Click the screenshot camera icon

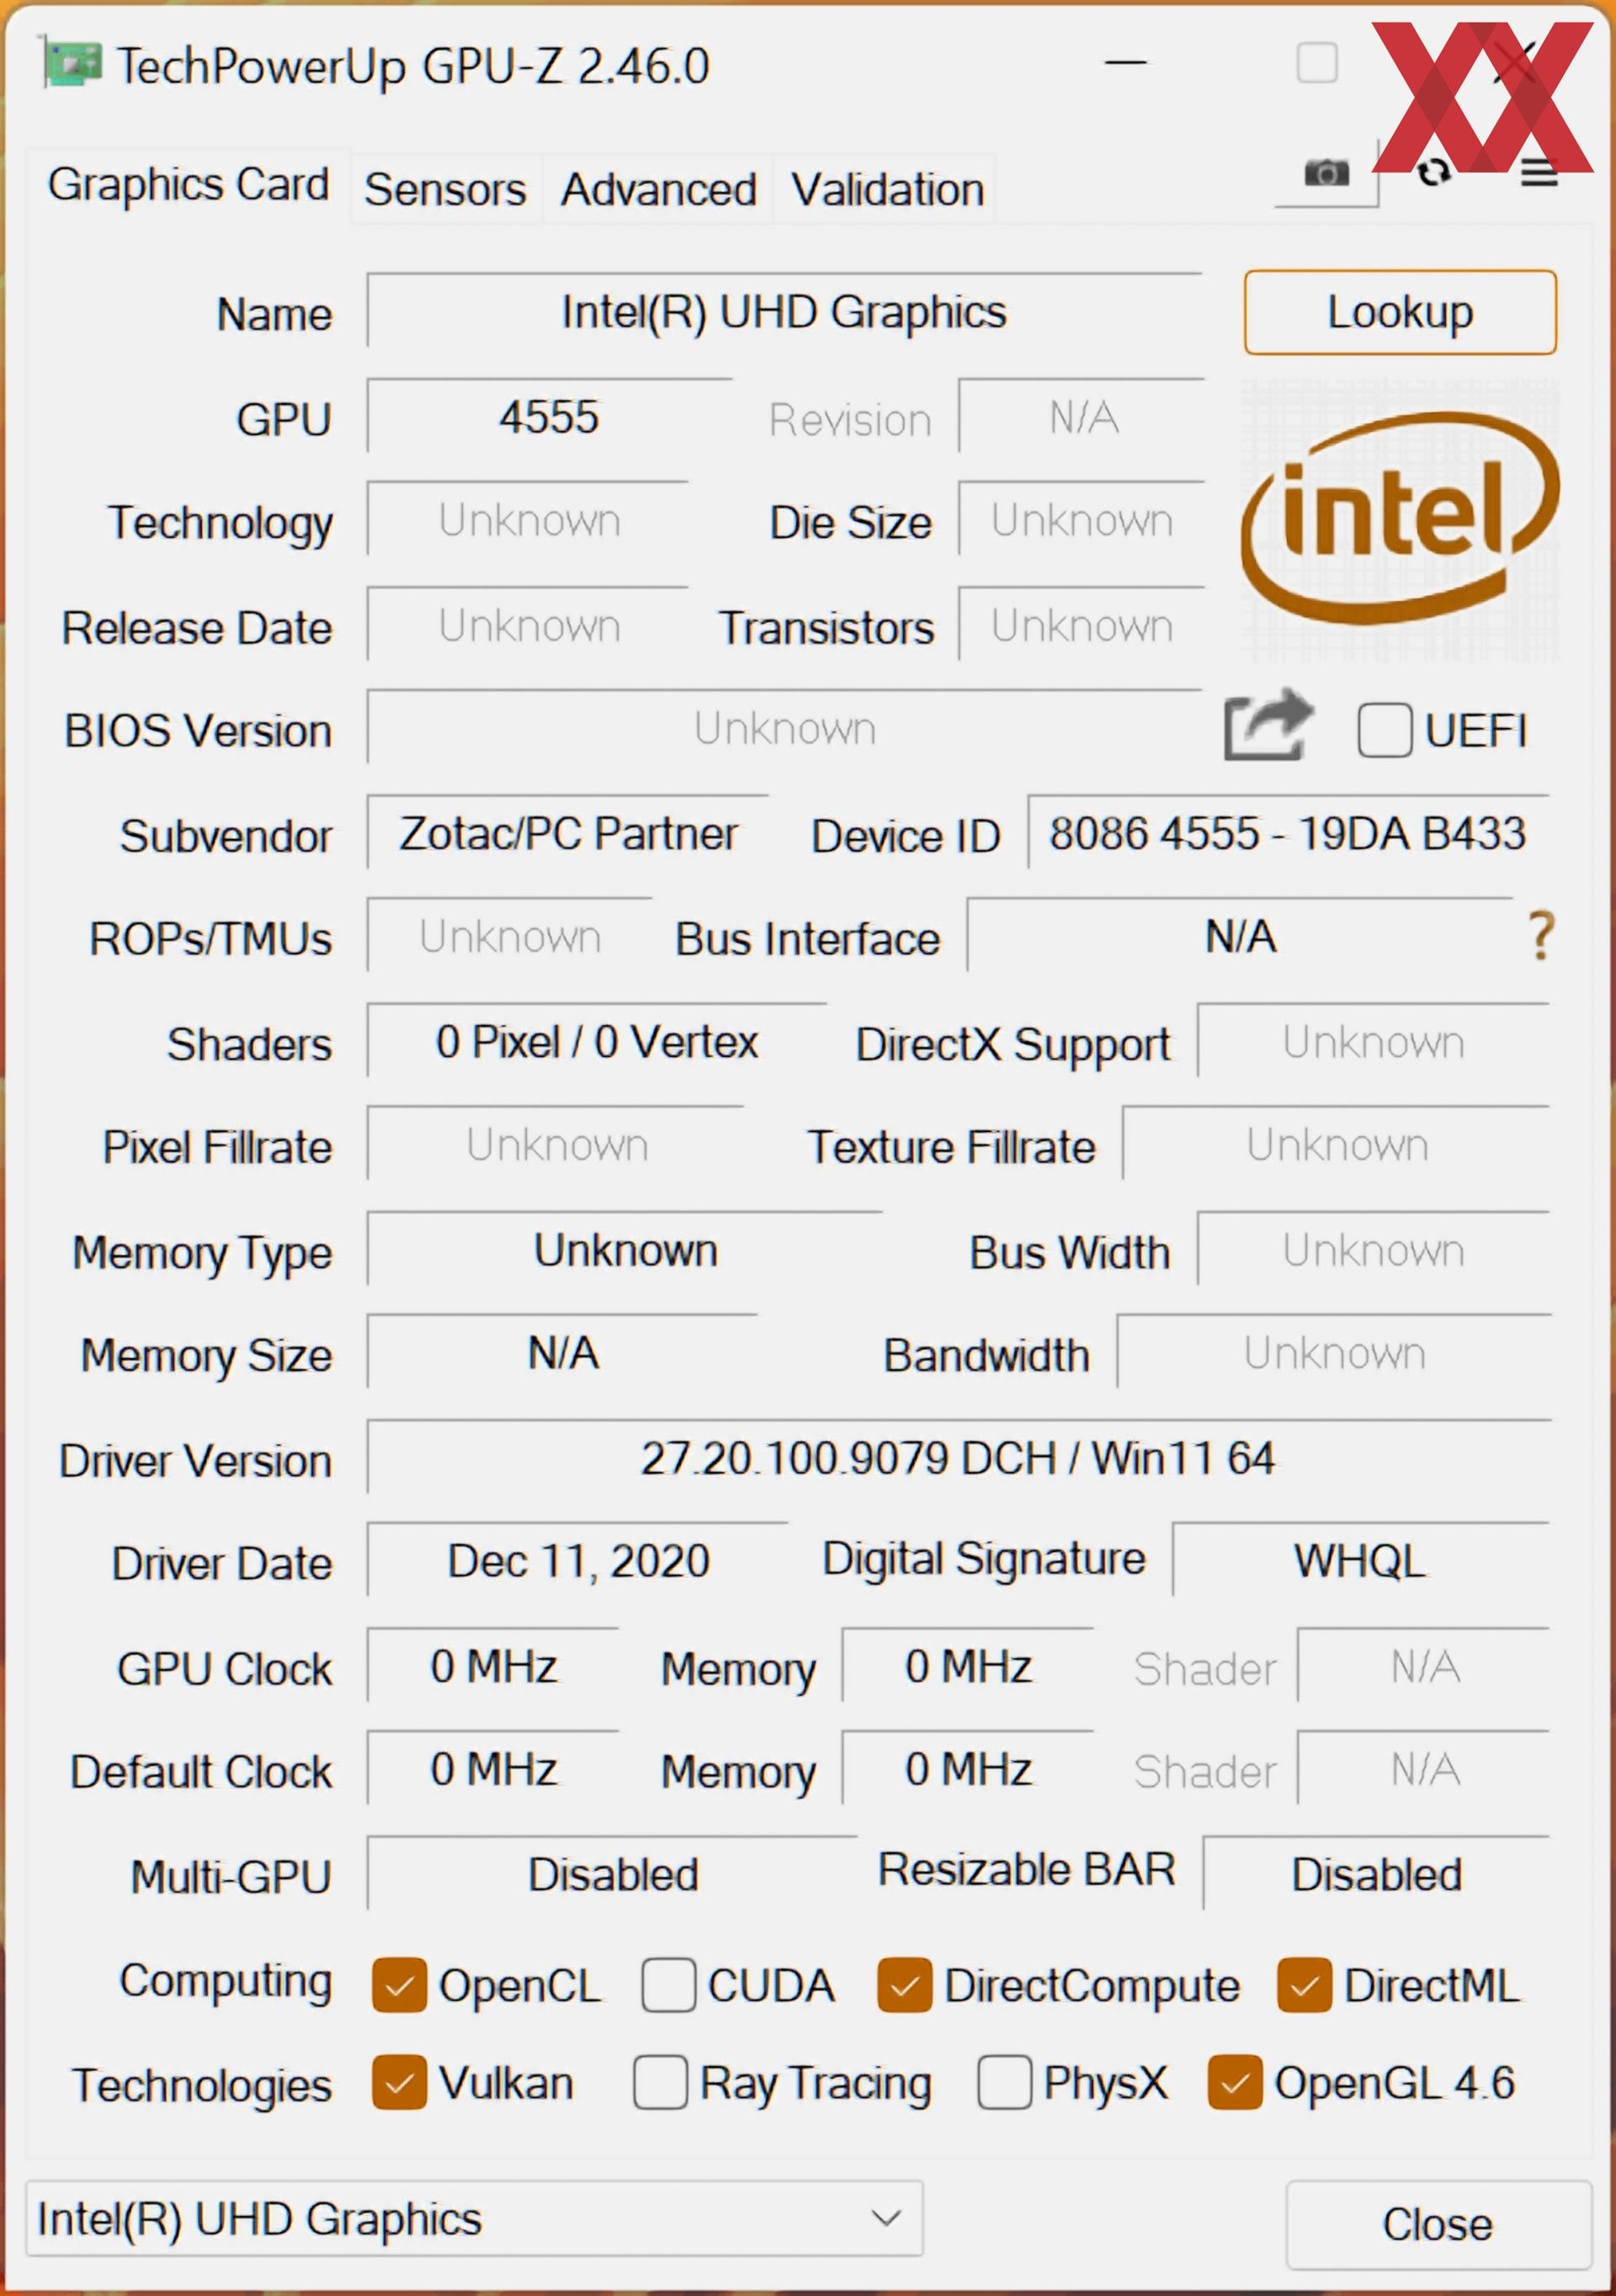pos(1326,173)
